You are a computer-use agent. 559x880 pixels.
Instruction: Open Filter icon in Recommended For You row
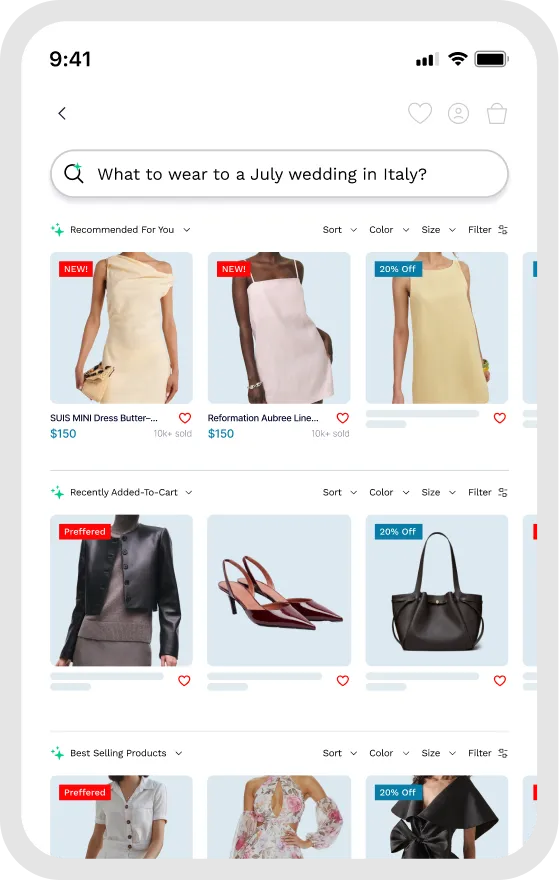point(503,230)
